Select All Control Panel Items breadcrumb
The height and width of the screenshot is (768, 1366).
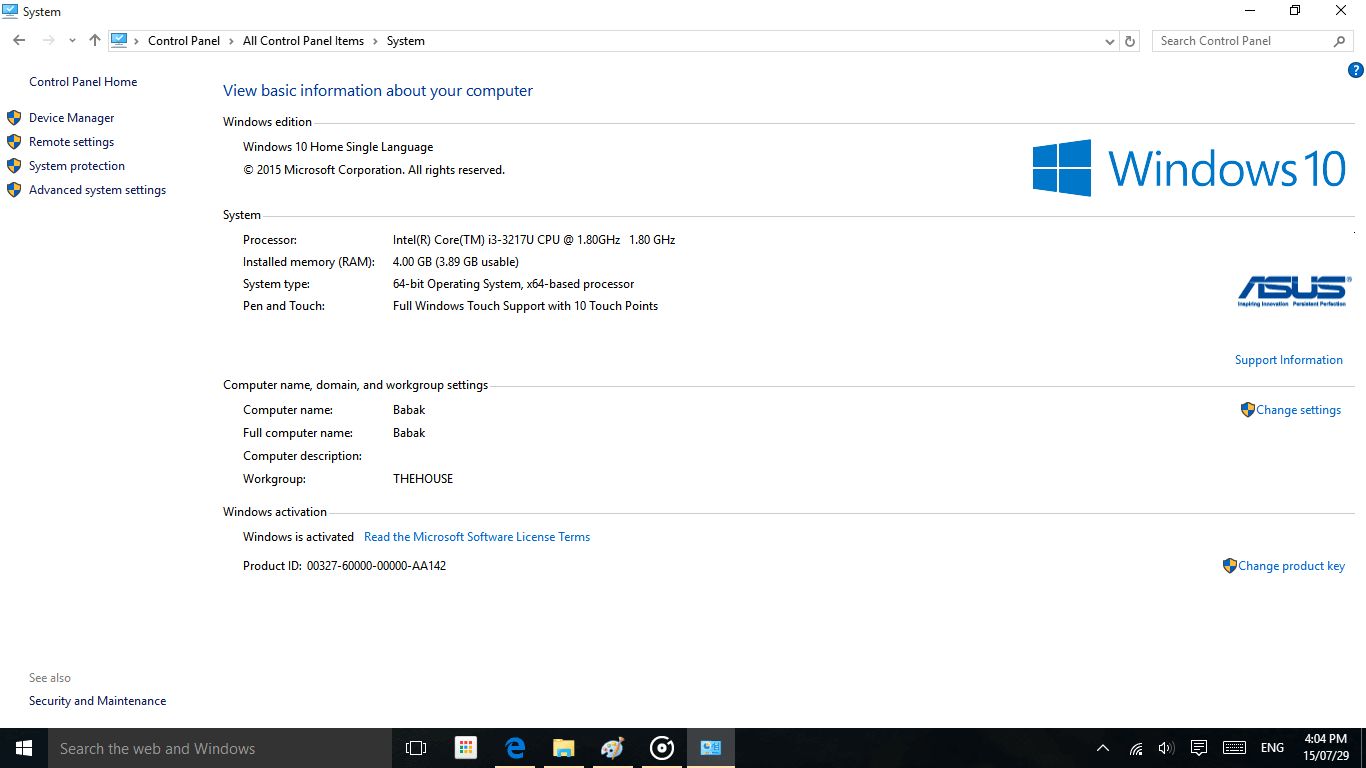[303, 41]
